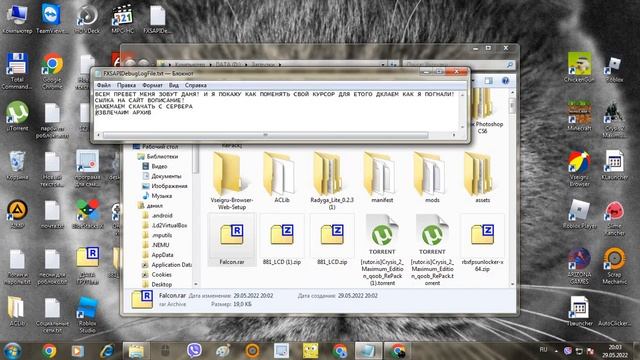This screenshot has width=640, height=360.
Task: Select the Falcon.rar archive in Explorer
Action: click(x=231, y=241)
